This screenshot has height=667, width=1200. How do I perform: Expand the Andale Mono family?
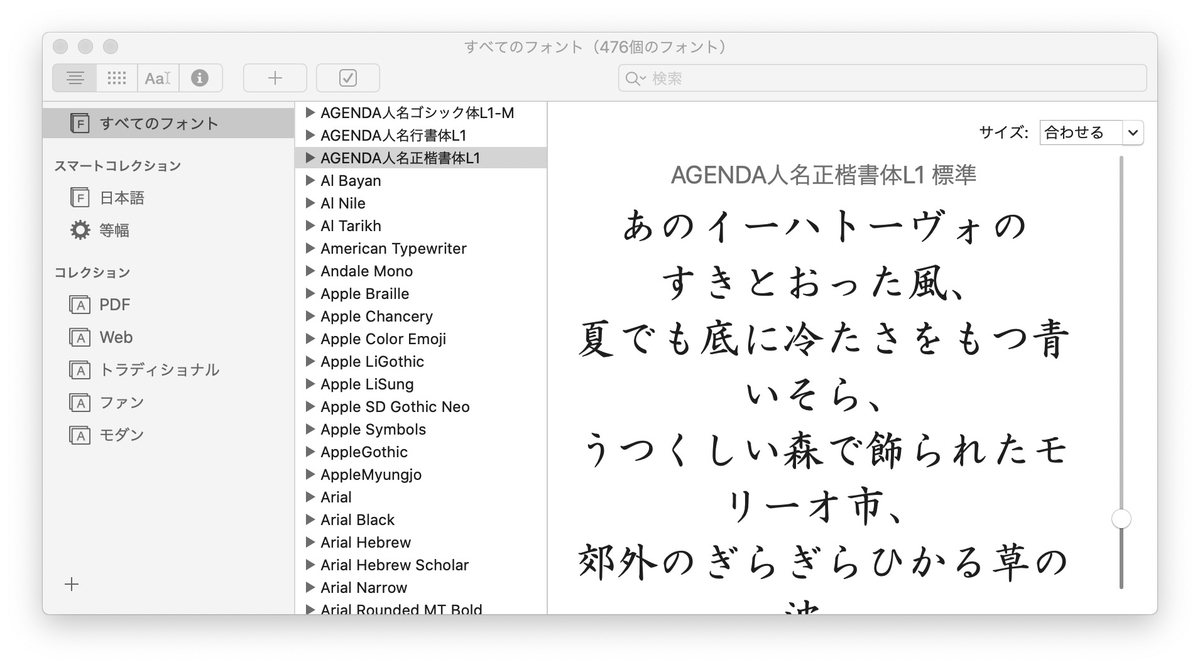(x=310, y=271)
